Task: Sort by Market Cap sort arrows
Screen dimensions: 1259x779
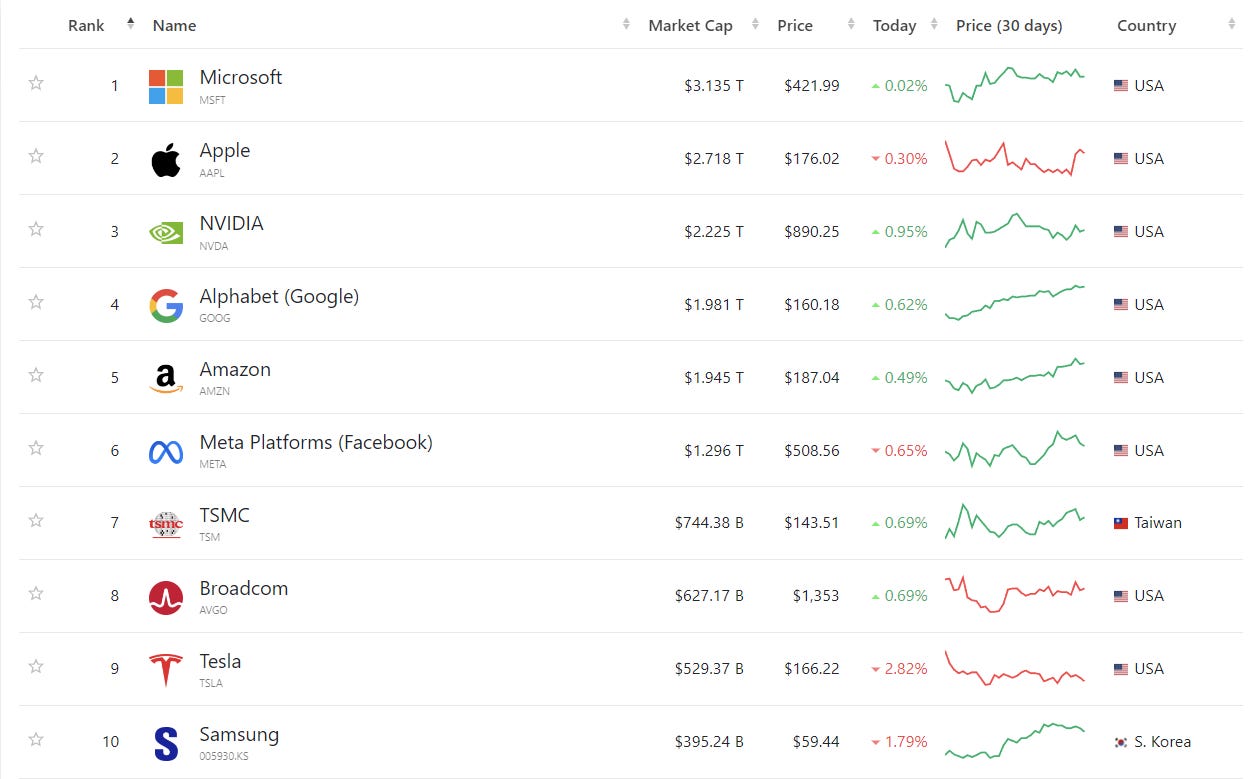Action: pyautogui.click(x=755, y=25)
